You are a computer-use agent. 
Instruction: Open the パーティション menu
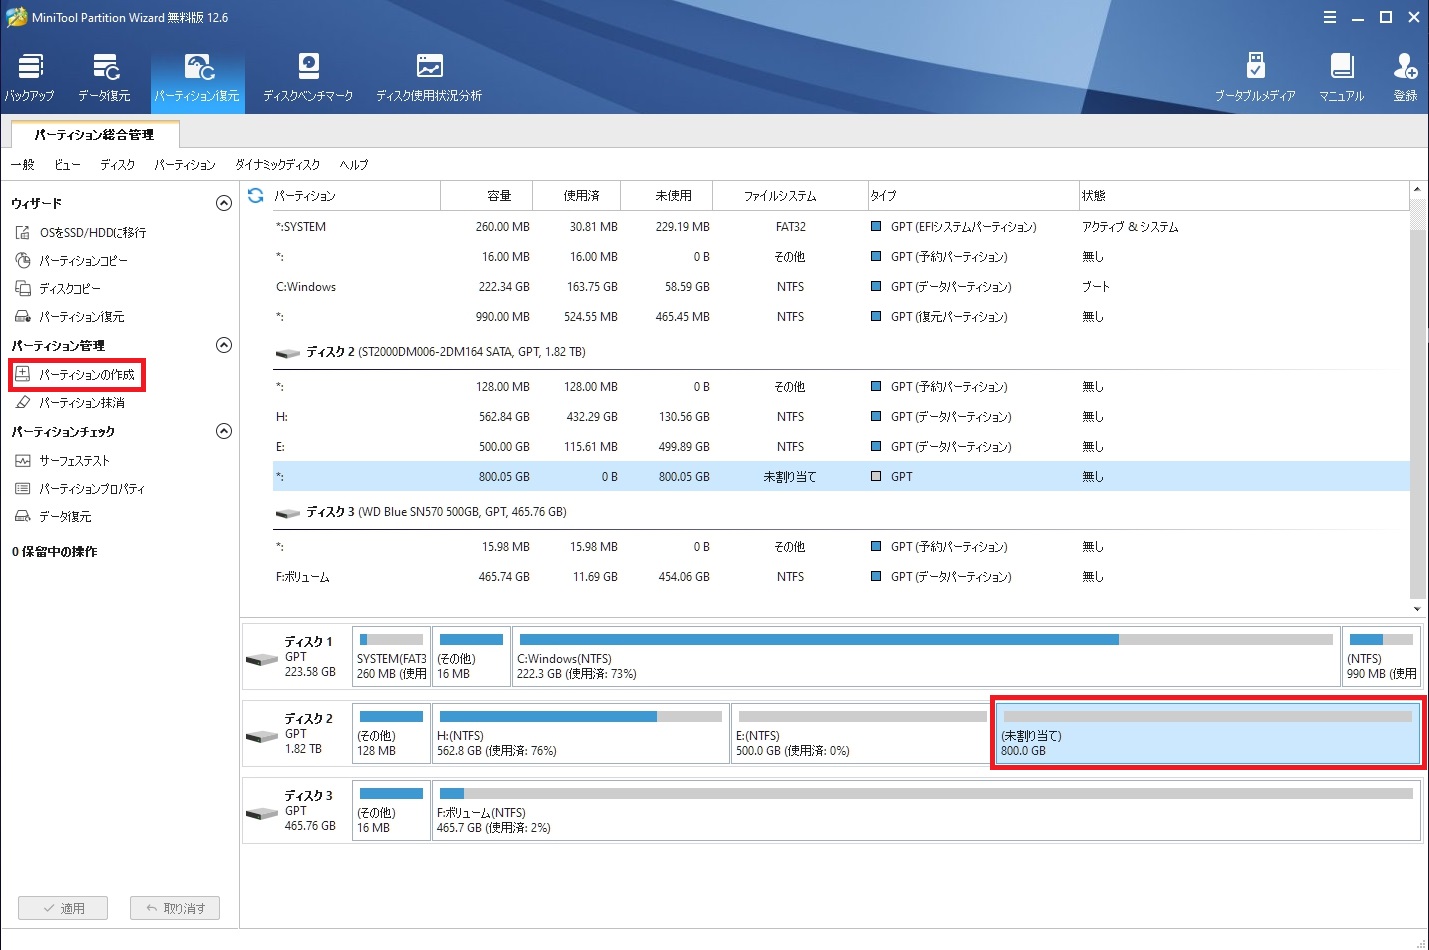(185, 164)
